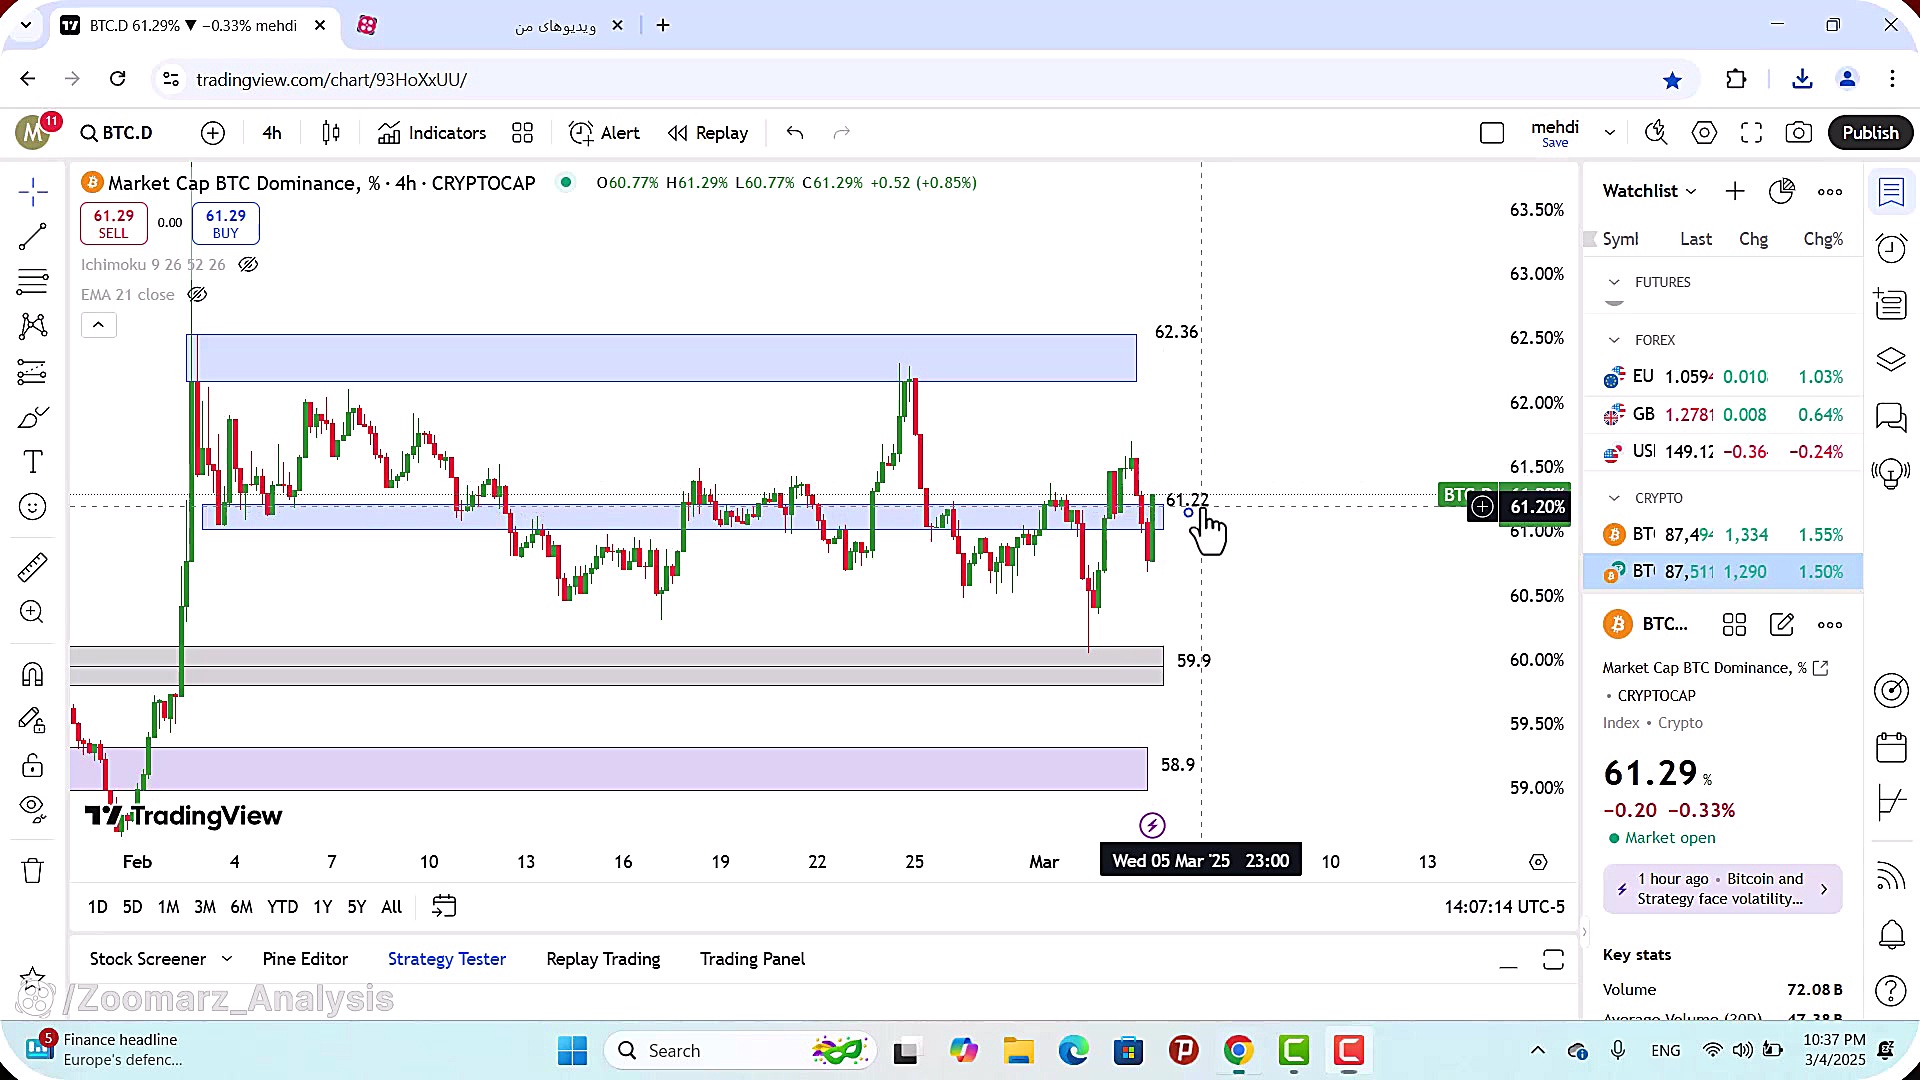Open the object tree layers panel
The width and height of the screenshot is (1920, 1080).
(x=1891, y=359)
